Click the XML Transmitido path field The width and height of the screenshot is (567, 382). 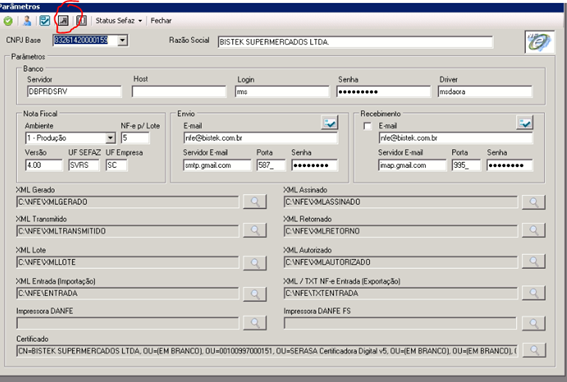coord(127,231)
